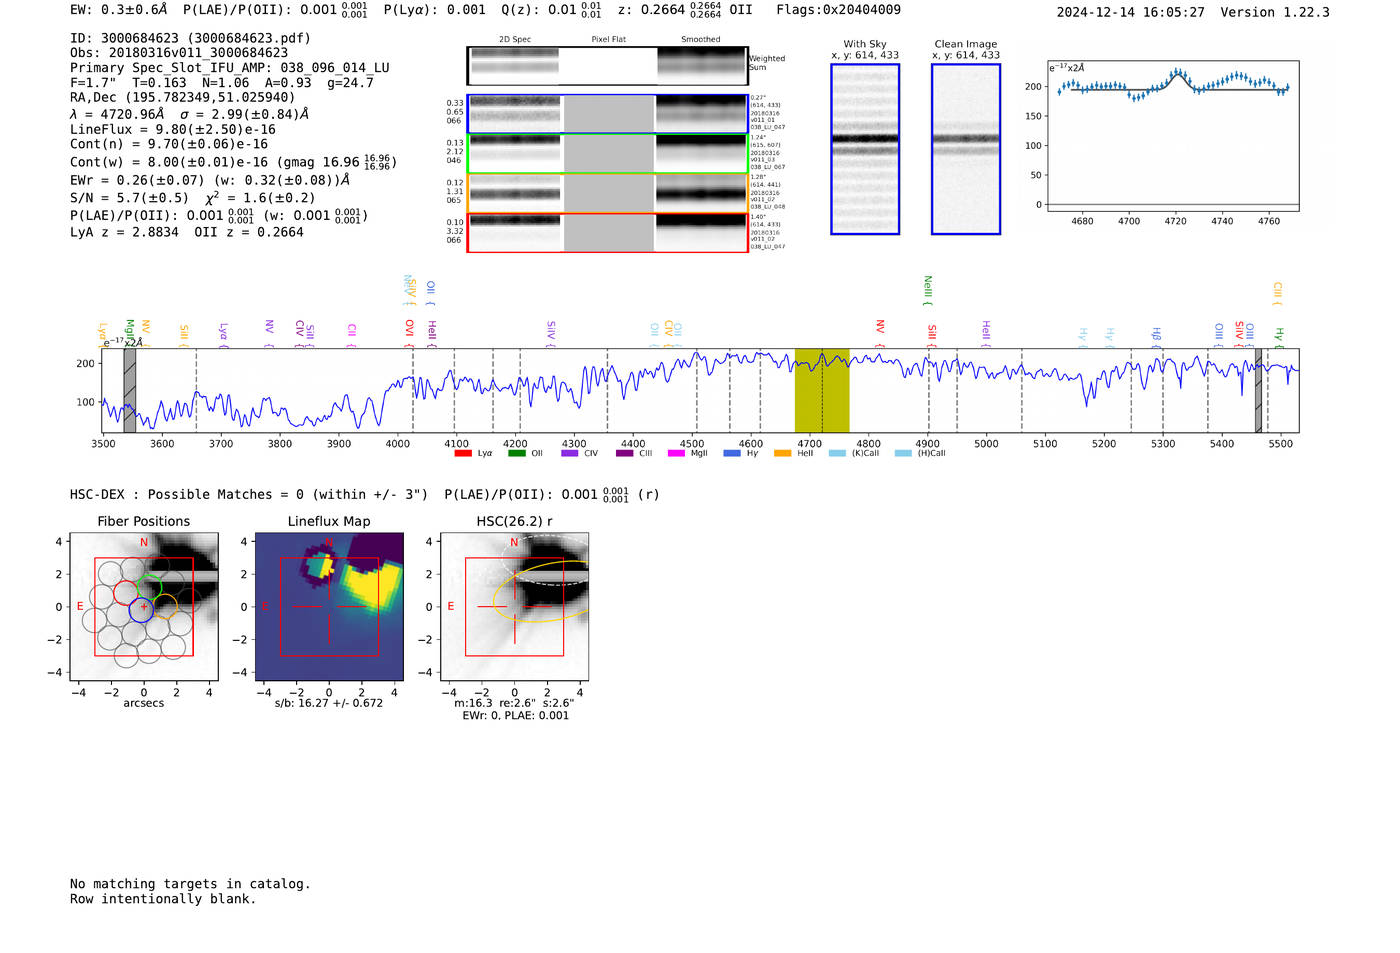Select the Fiber Positions plot
The image size is (1400, 953).
coord(144,607)
